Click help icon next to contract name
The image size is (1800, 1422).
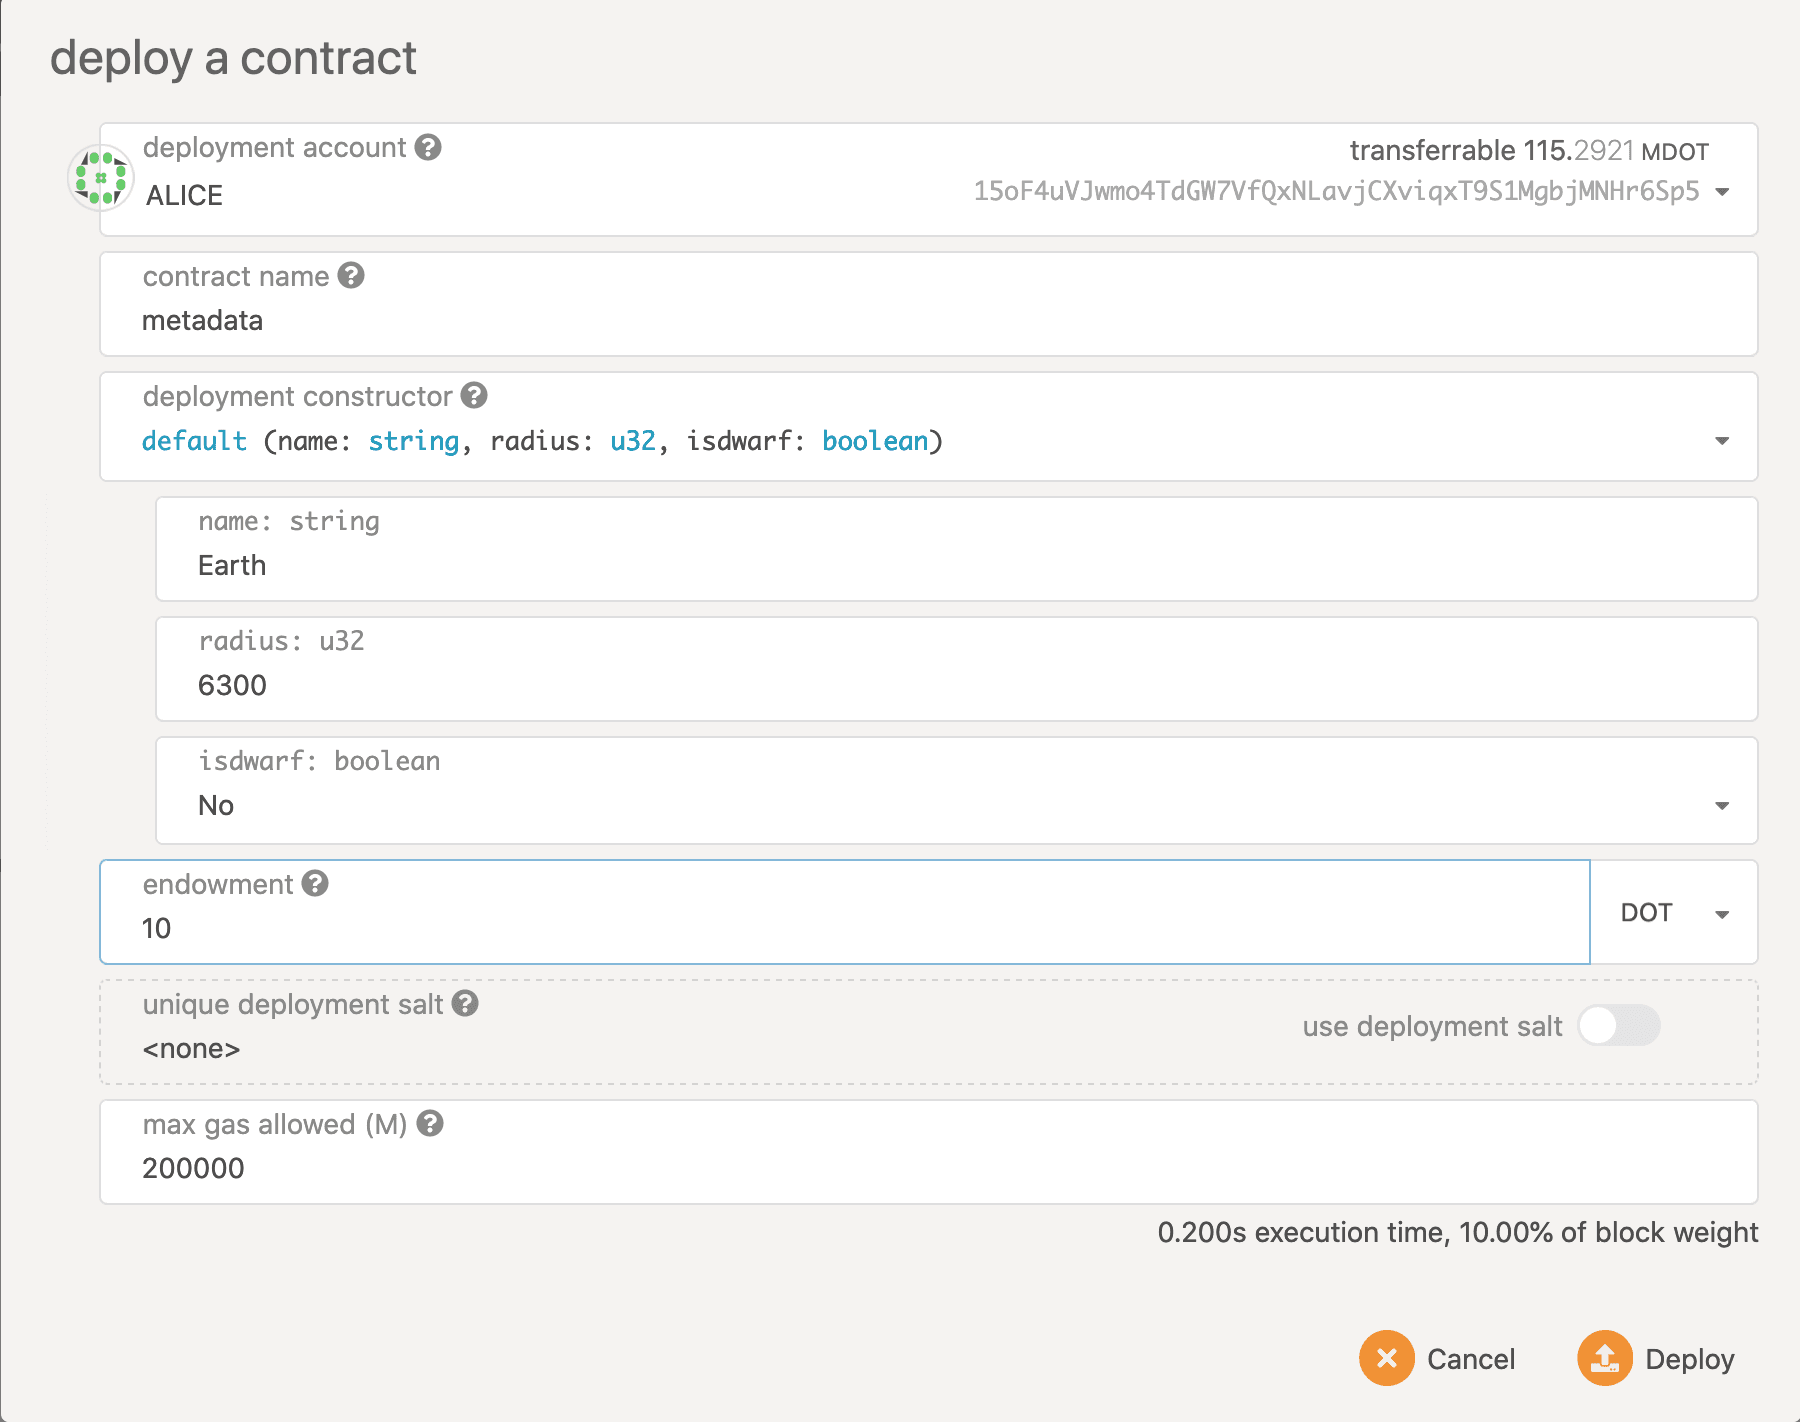pos(351,275)
